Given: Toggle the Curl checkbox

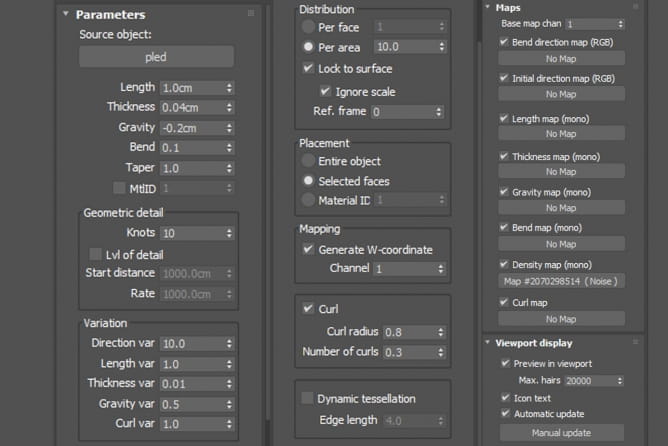Looking at the screenshot, I should point(308,309).
